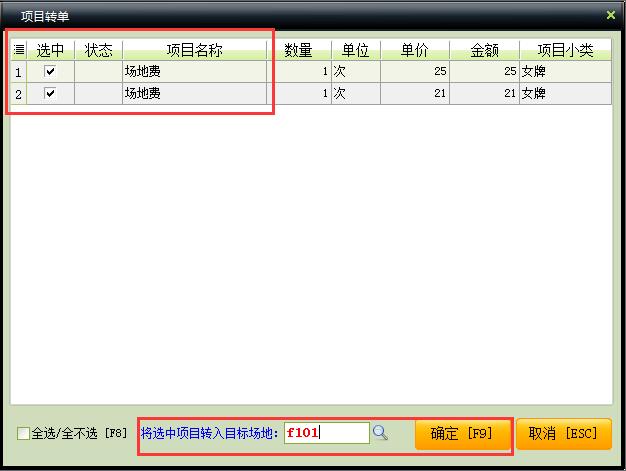626x471 pixels.
Task: Click quantity cell 1 in first row
Action: [299, 71]
